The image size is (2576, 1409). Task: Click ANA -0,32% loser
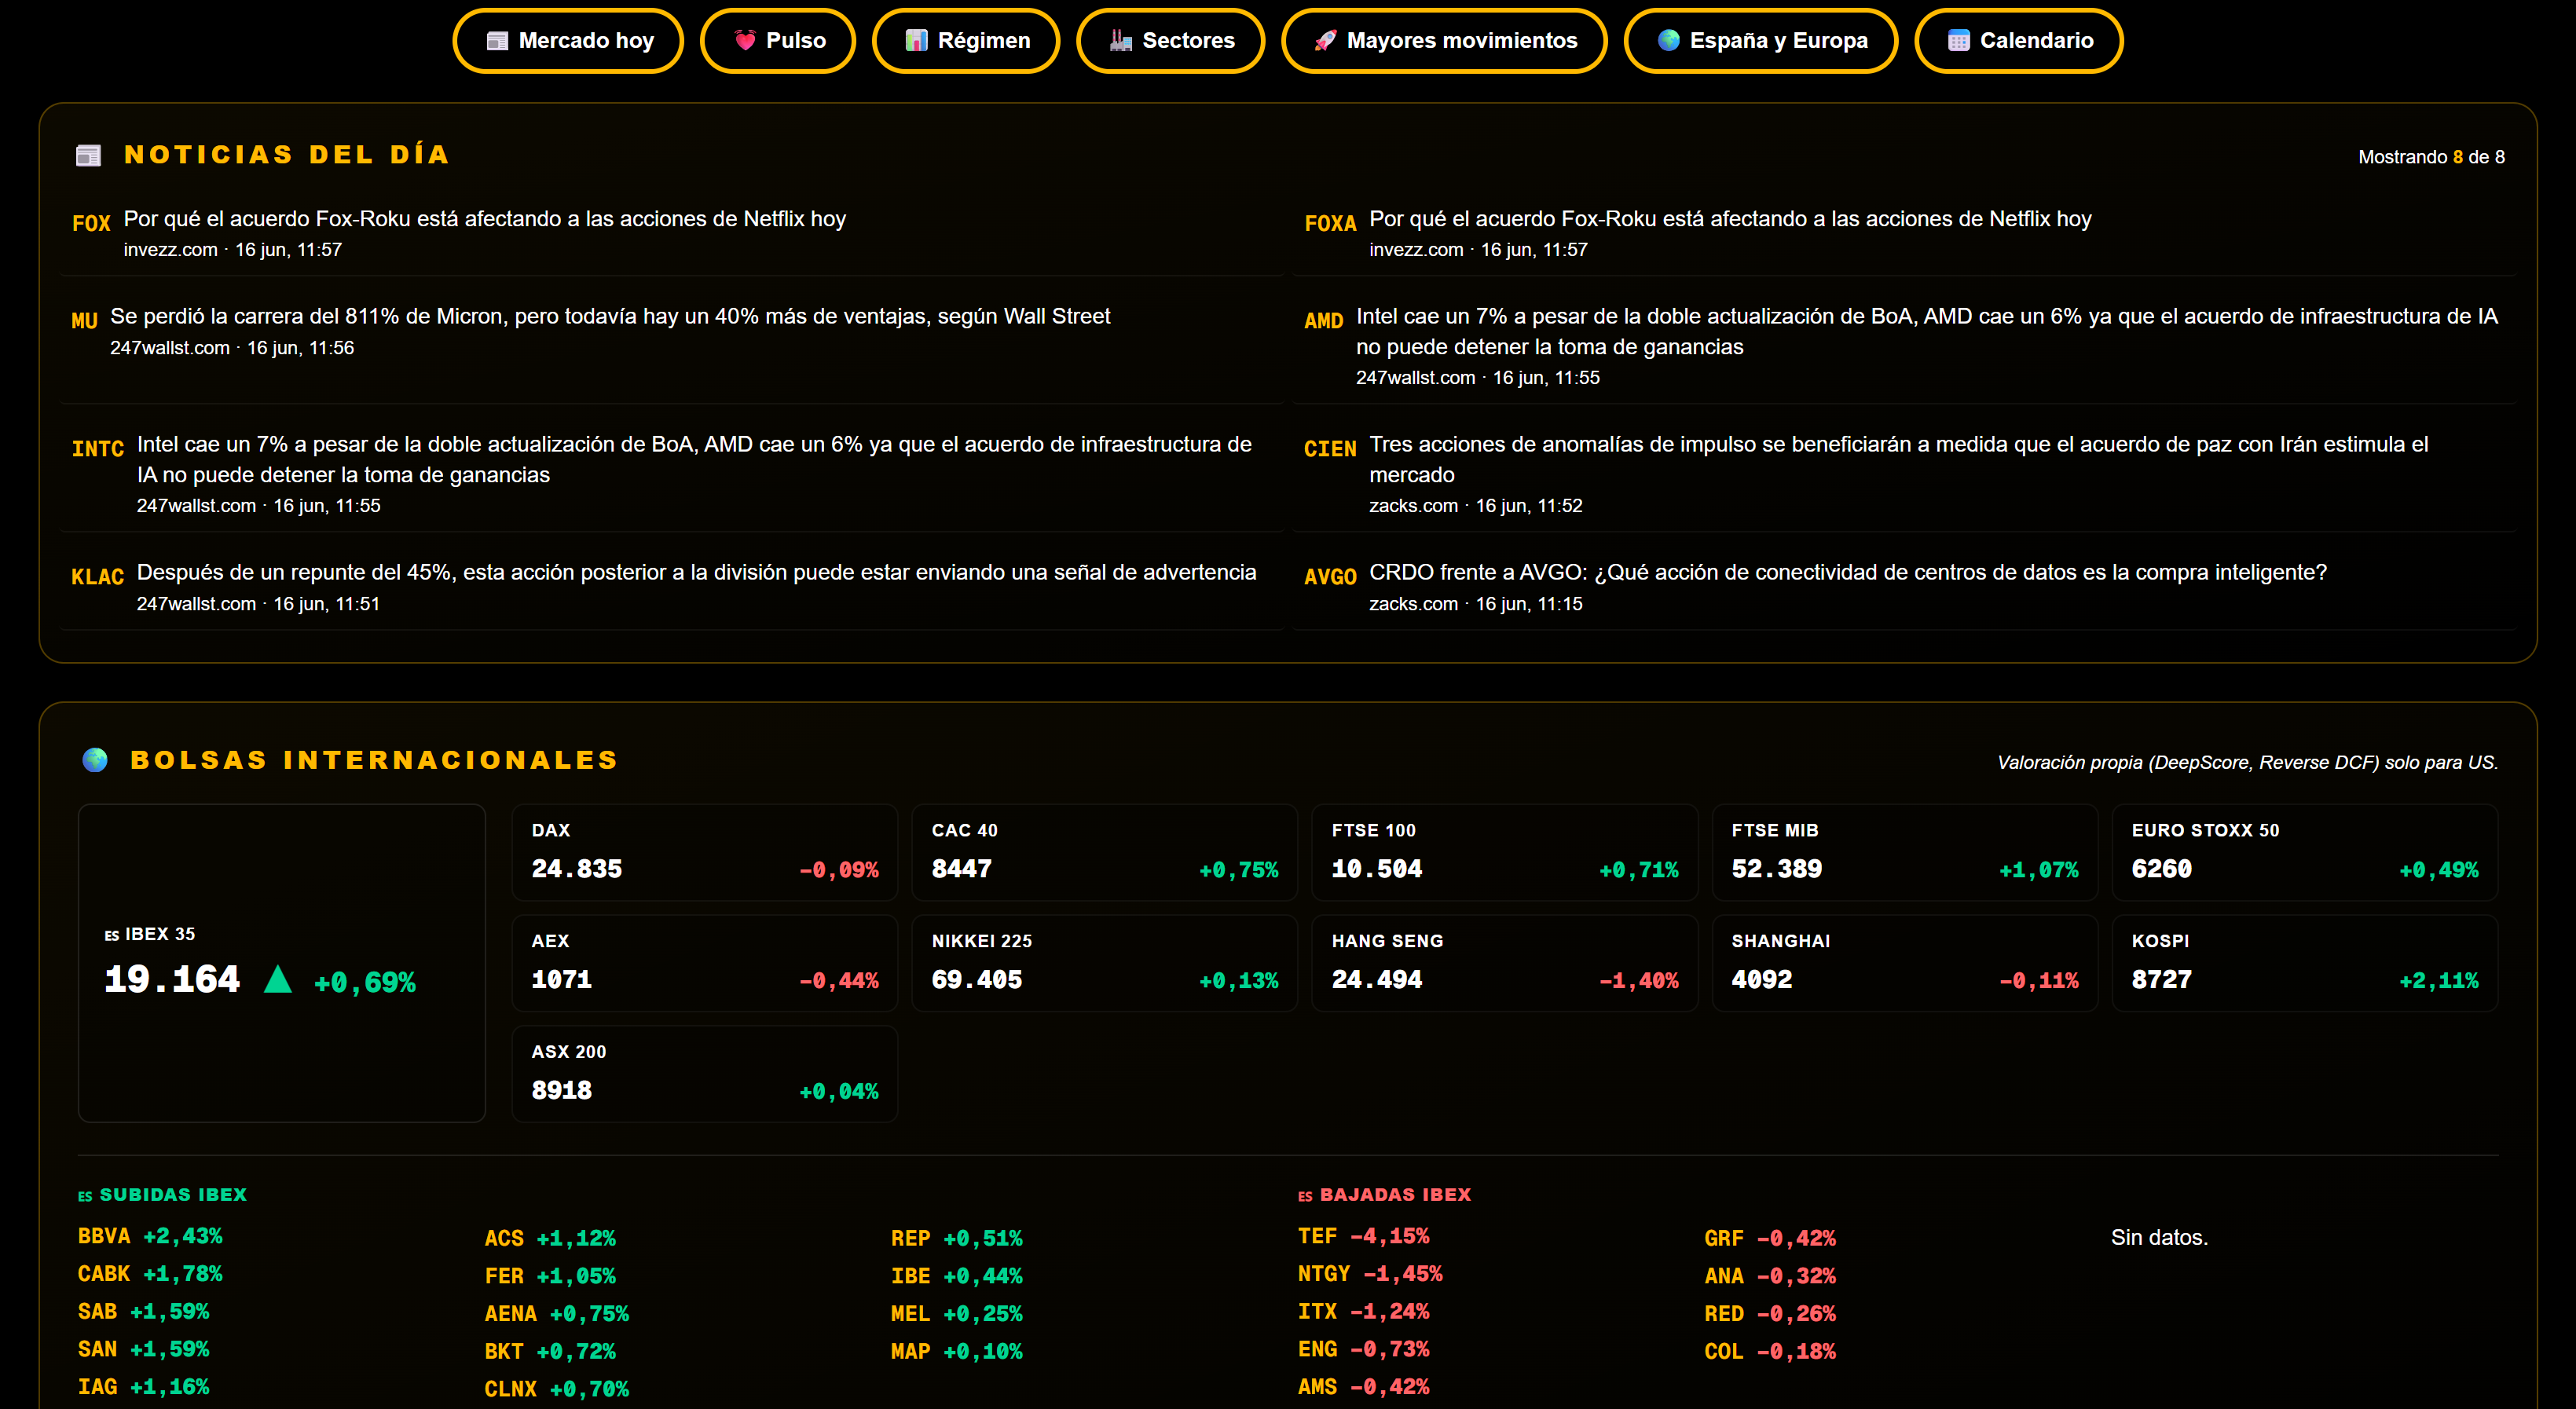(x=1770, y=1277)
